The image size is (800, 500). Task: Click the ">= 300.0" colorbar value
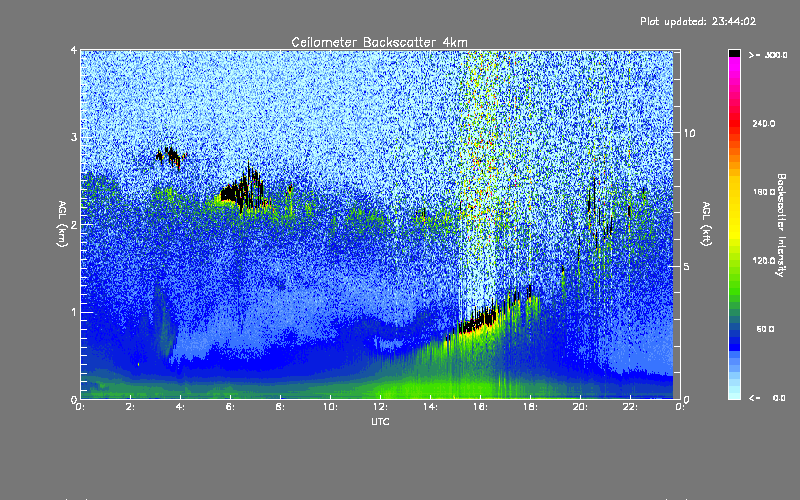point(768,55)
